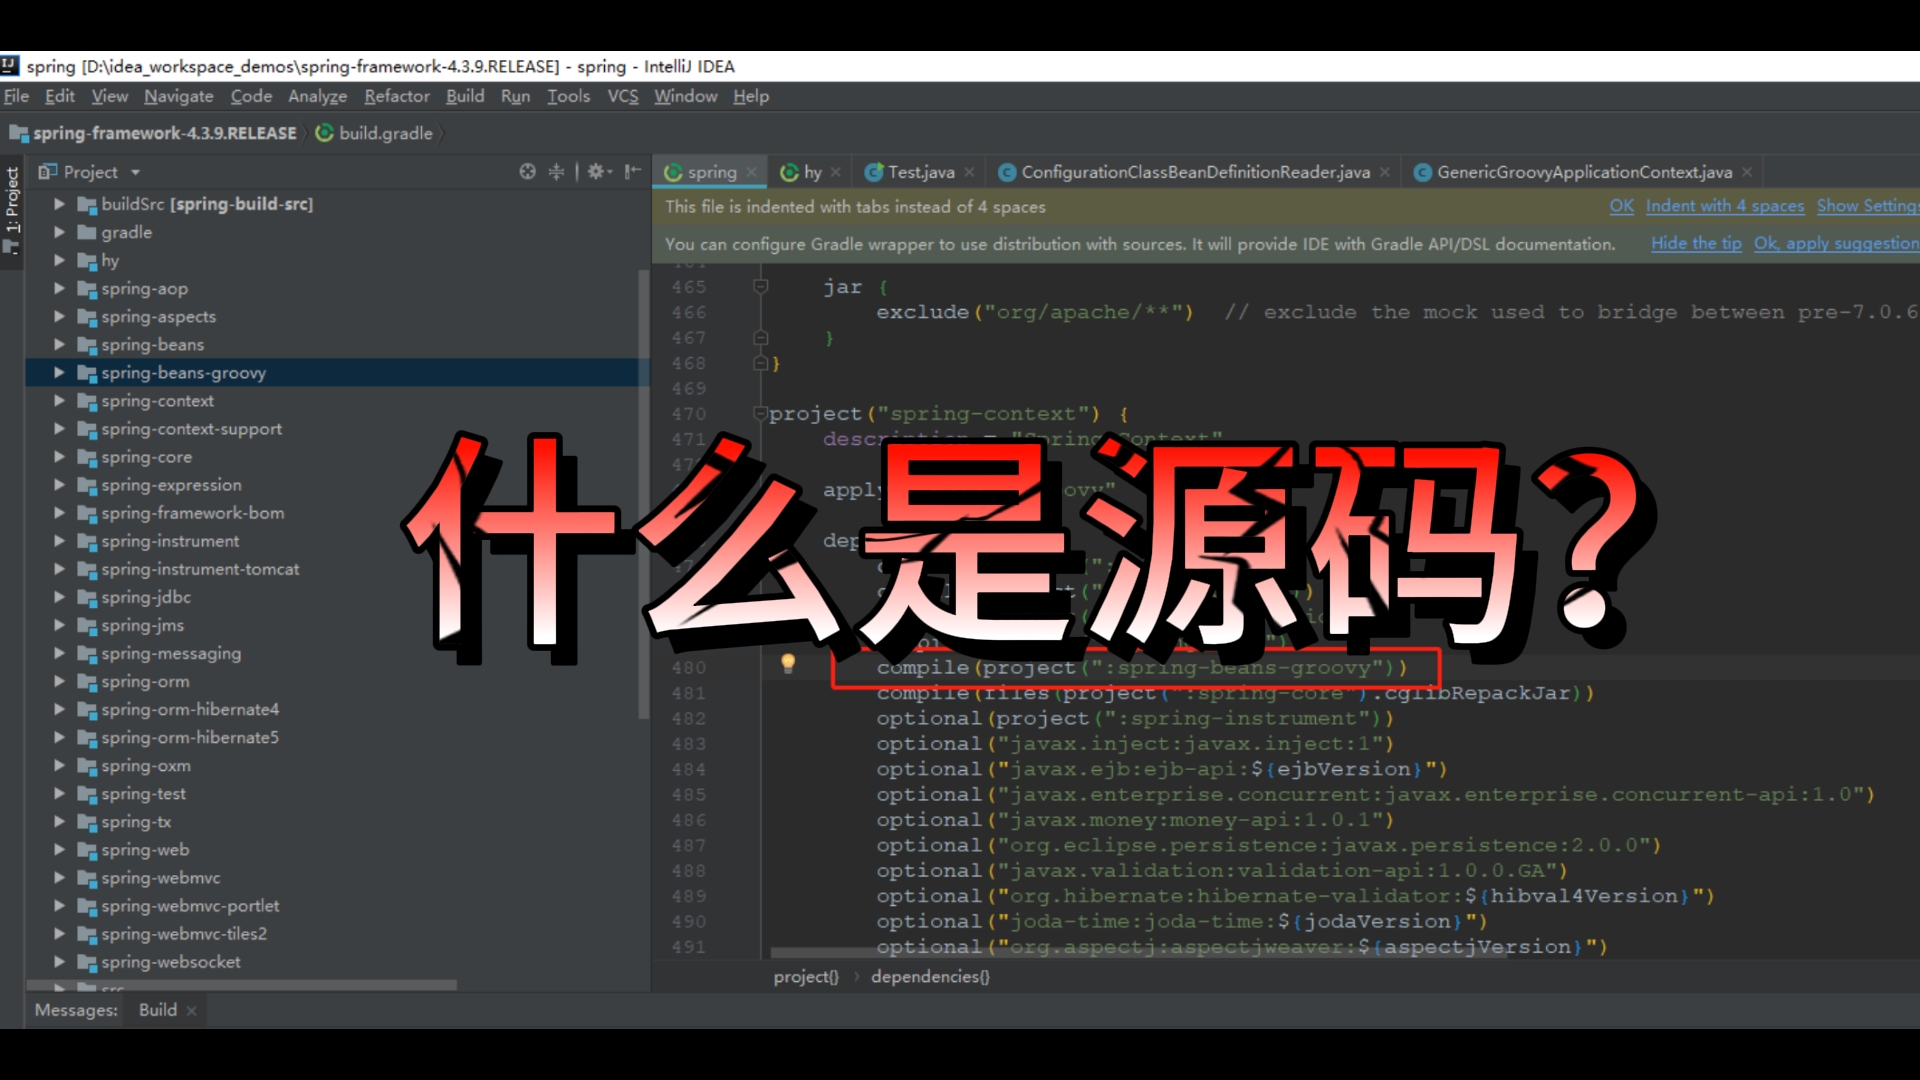Viewport: 1920px width, 1080px height.
Task: Expand the hy module node
Action: tap(59, 260)
